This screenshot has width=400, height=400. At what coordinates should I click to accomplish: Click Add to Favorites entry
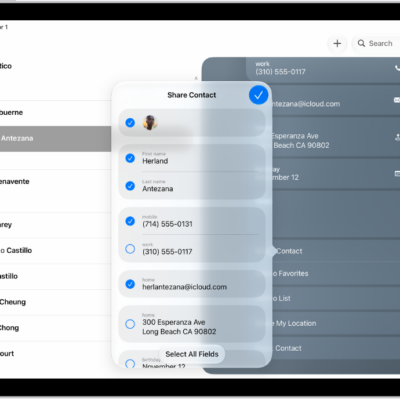[x=336, y=273]
